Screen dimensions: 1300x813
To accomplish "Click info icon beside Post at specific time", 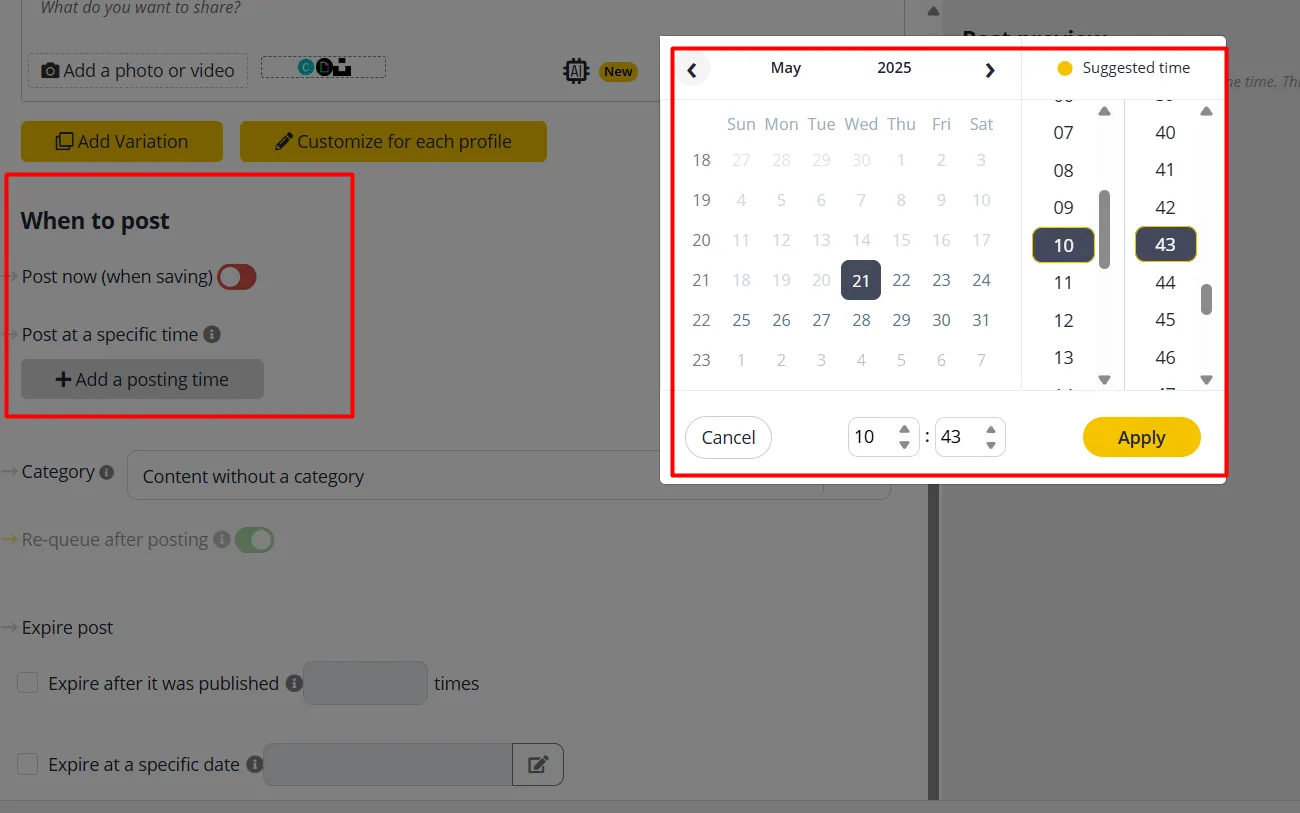I will click(212, 334).
